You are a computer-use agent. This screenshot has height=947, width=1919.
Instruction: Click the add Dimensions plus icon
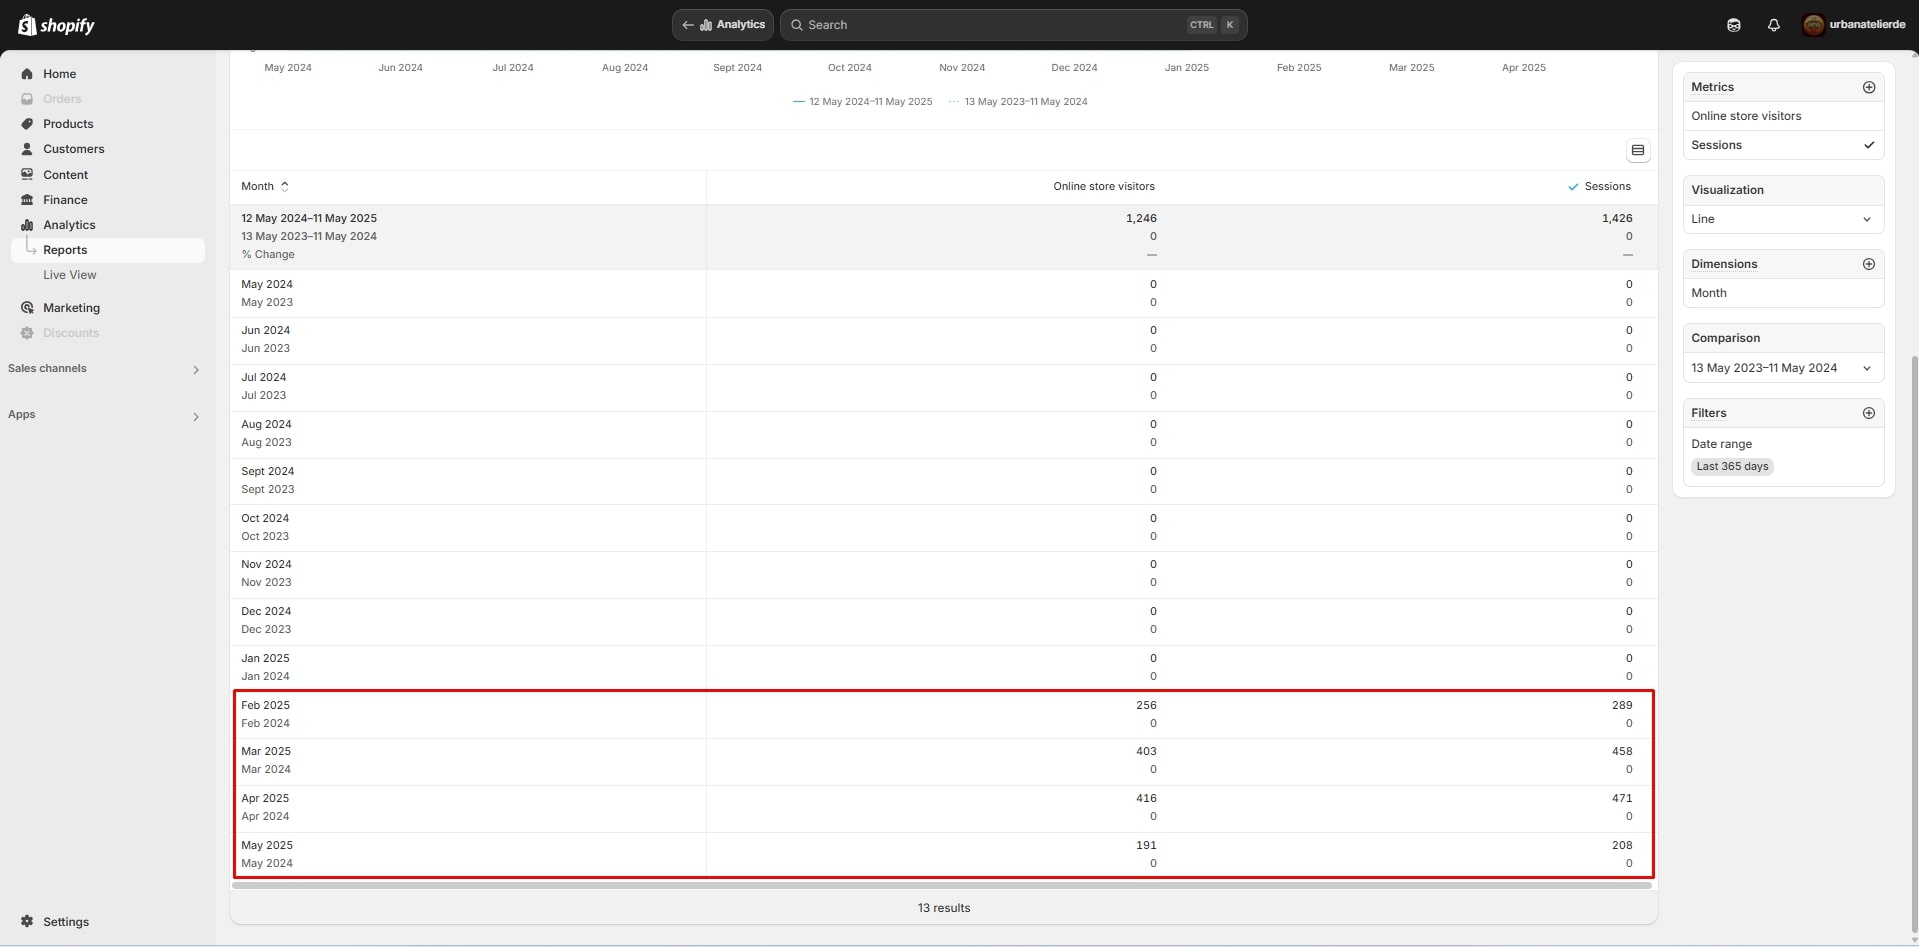(1868, 264)
